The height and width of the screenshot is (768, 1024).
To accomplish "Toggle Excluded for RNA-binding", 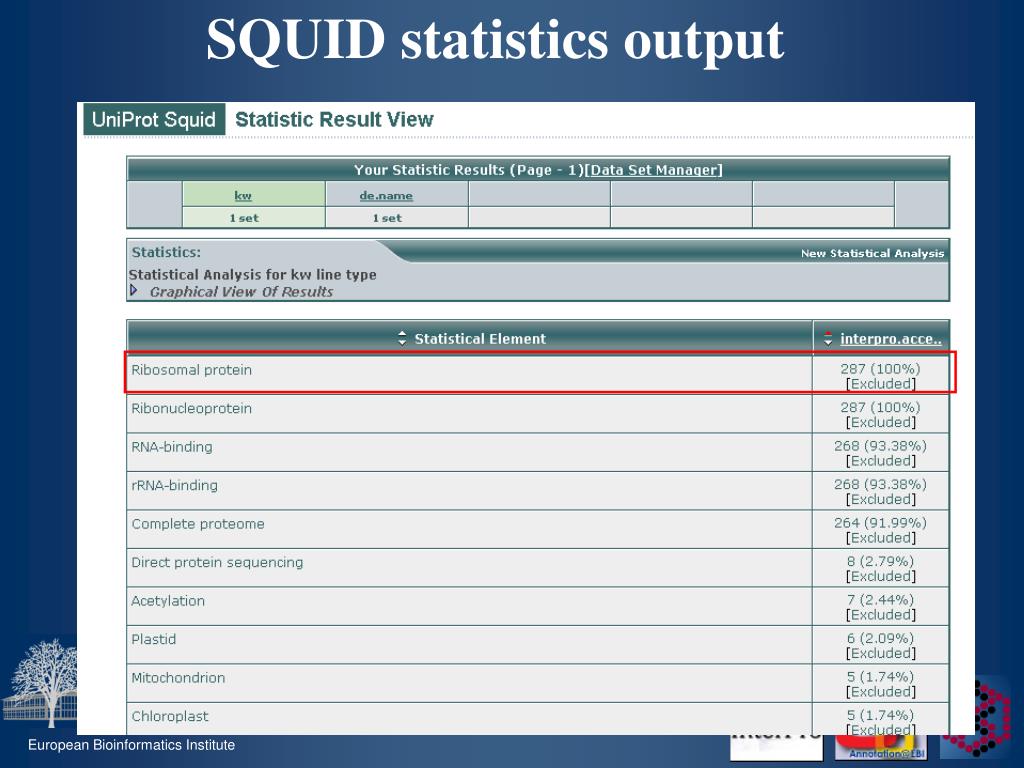I will 881,461.
